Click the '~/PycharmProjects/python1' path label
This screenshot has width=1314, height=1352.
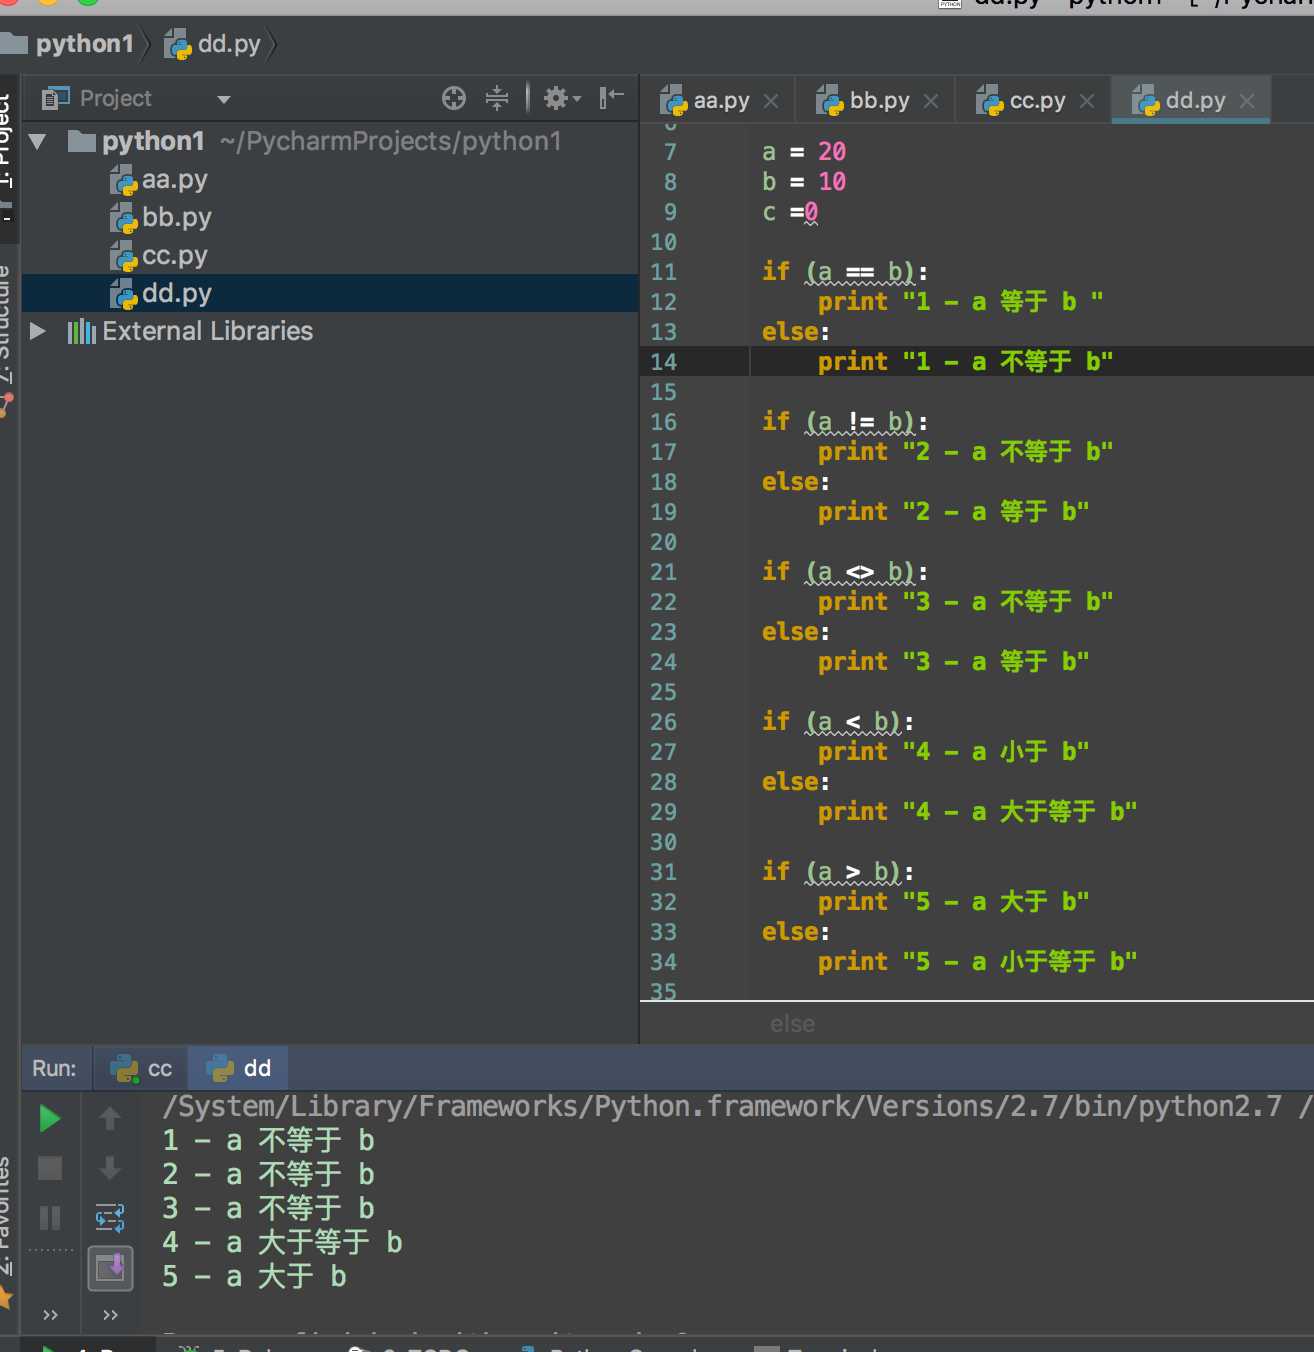(x=391, y=141)
